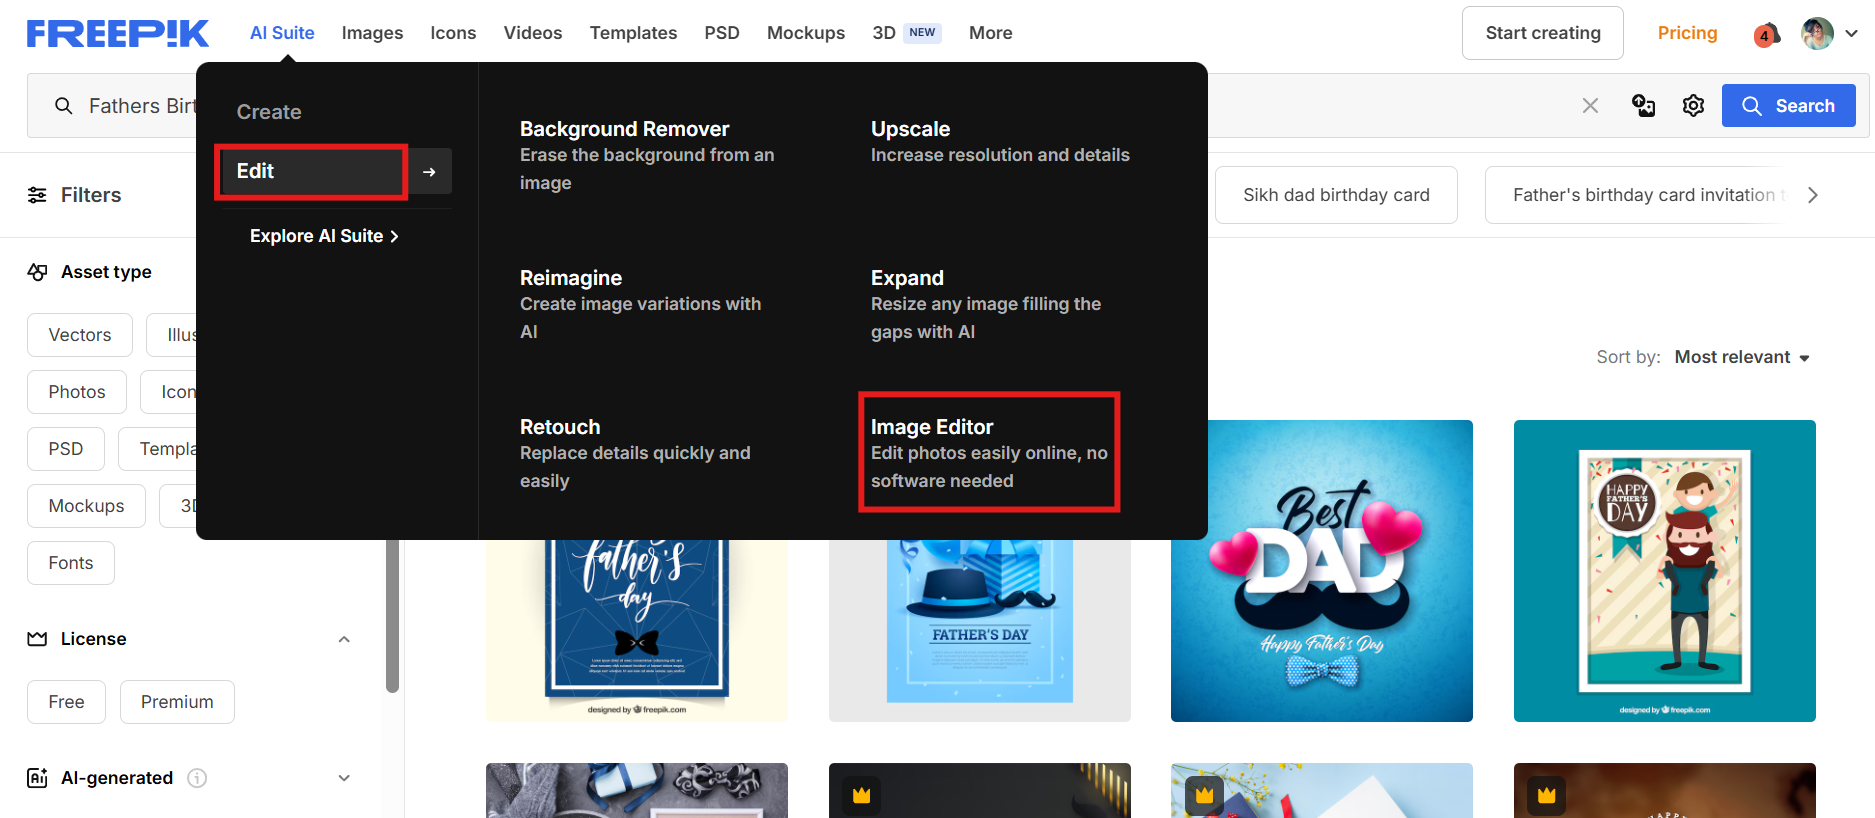
Task: Toggle the Vectors asset type filter
Action: click(x=80, y=335)
